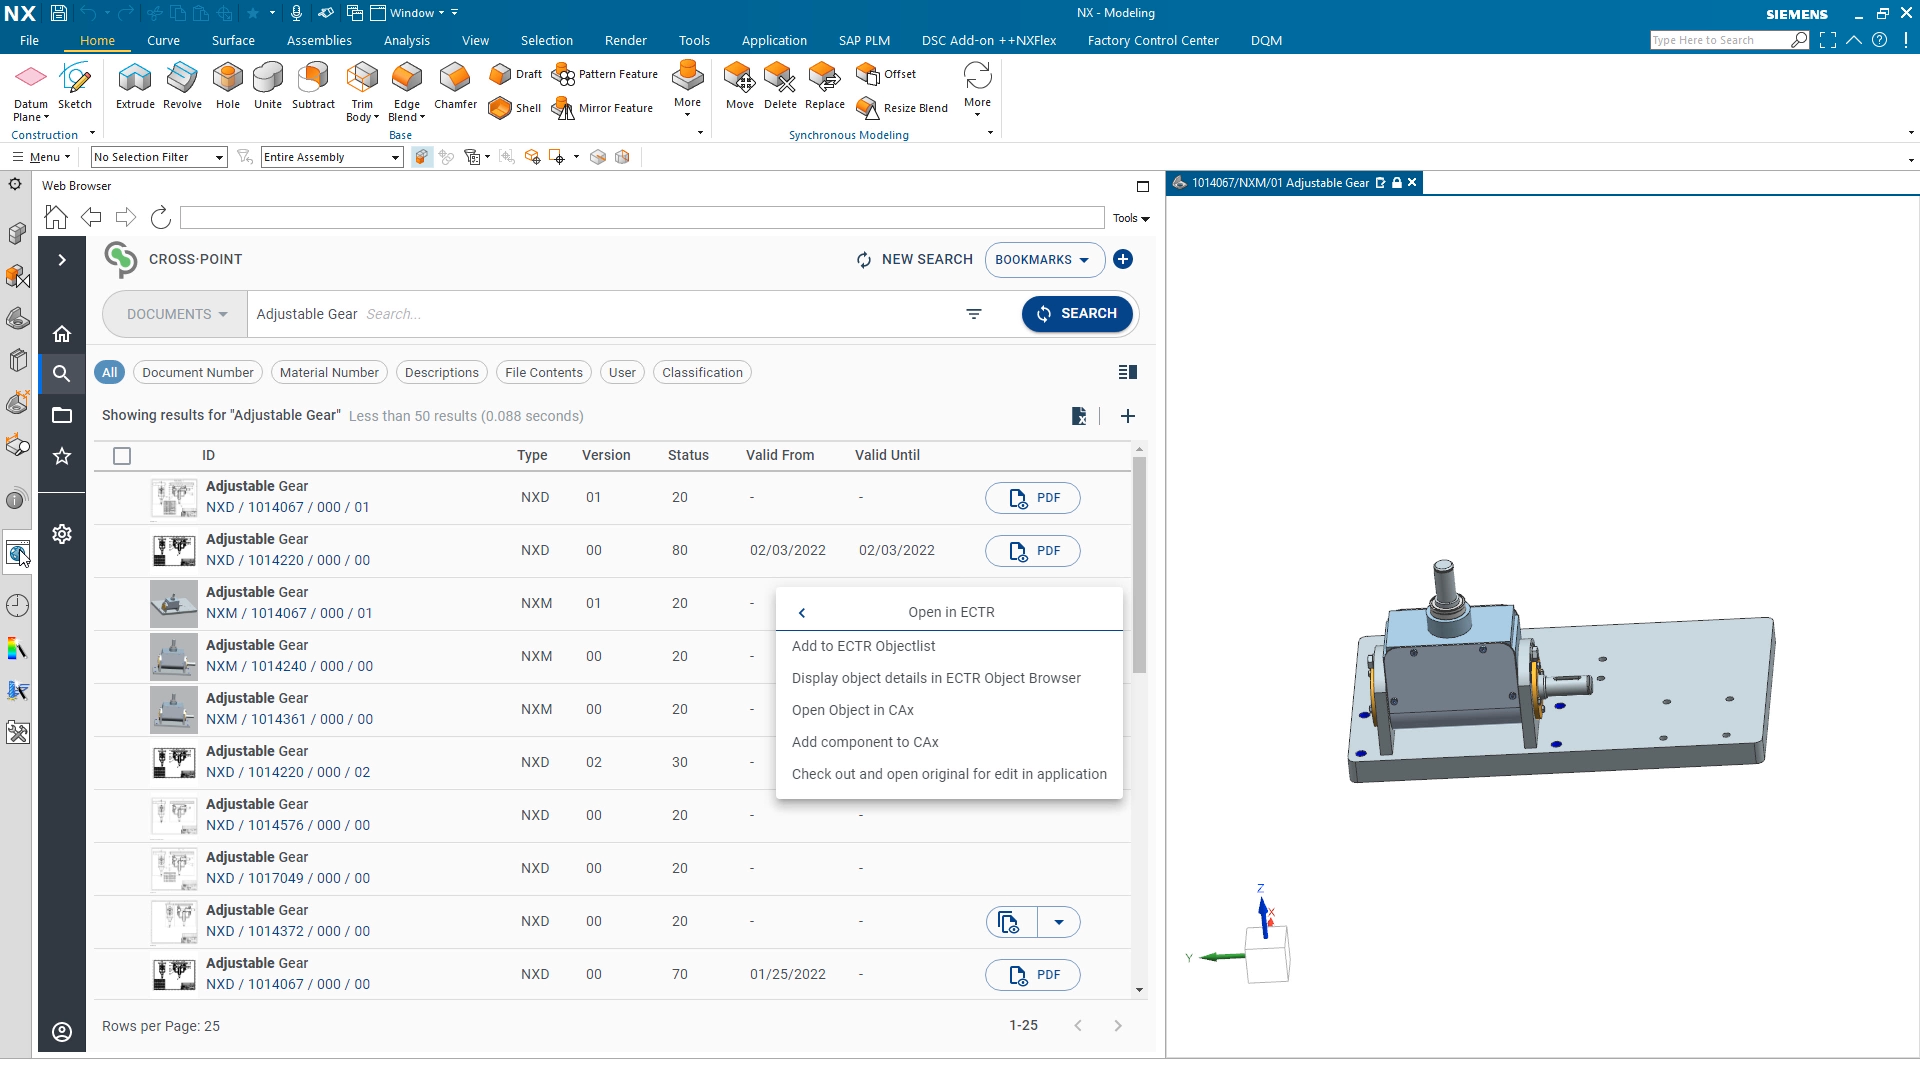Click the Adjustable Gear search field

tap(600, 314)
